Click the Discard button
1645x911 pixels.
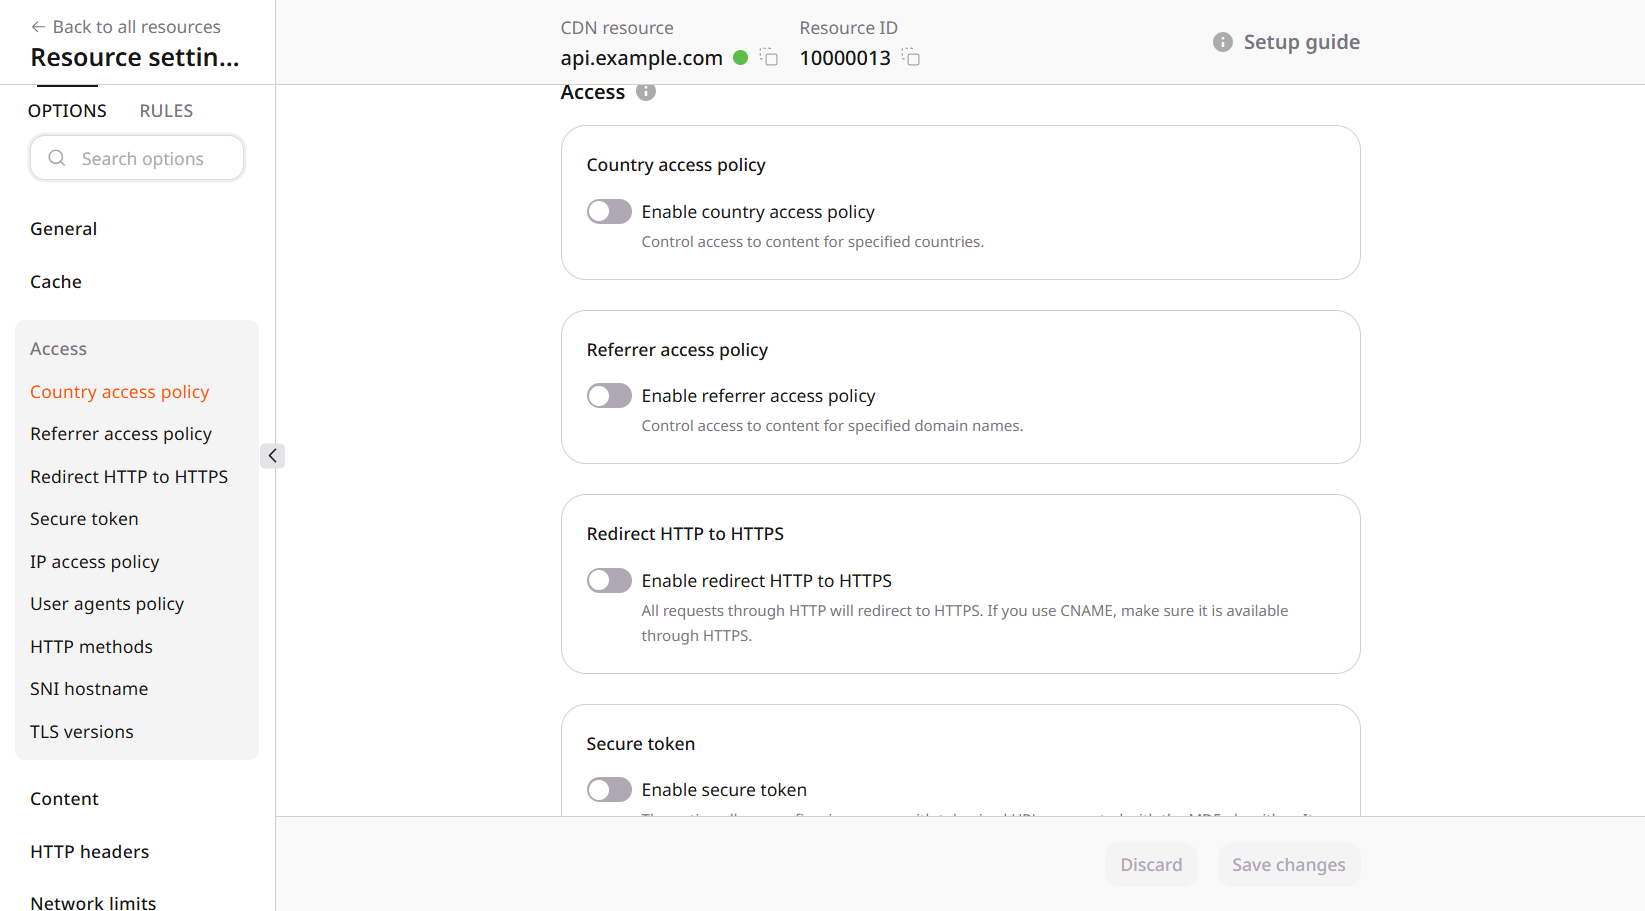[x=1151, y=865]
